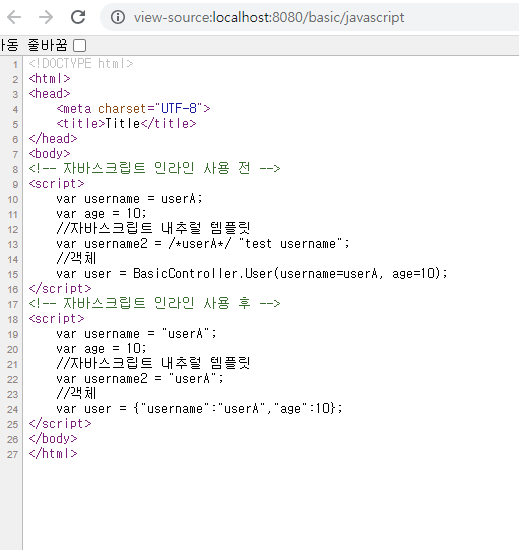Select the closing html tag on line 27
Image resolution: width=519 pixels, height=550 pixels.
pos(53,454)
